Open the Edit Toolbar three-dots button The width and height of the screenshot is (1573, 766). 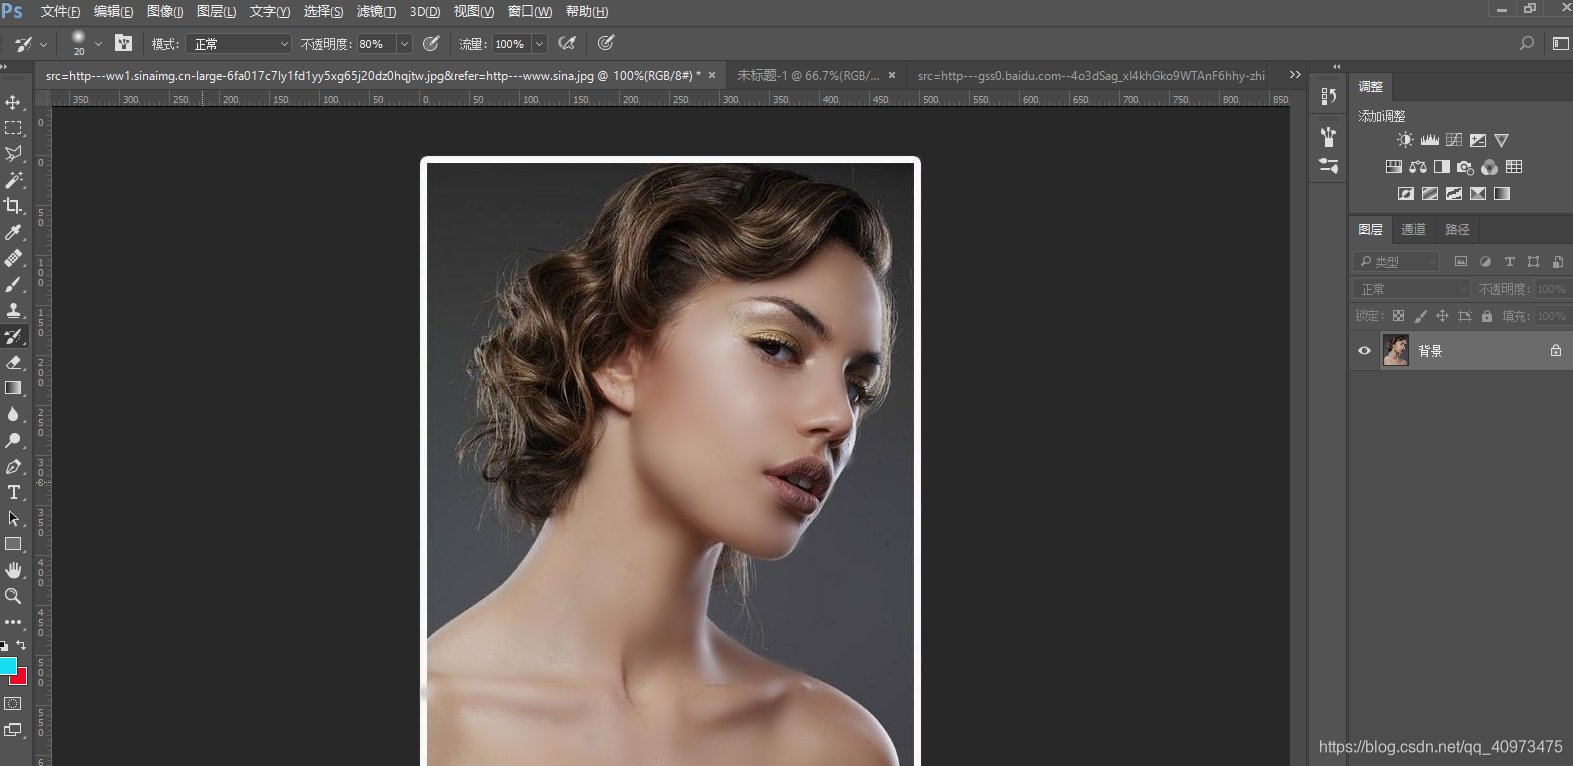[13, 622]
